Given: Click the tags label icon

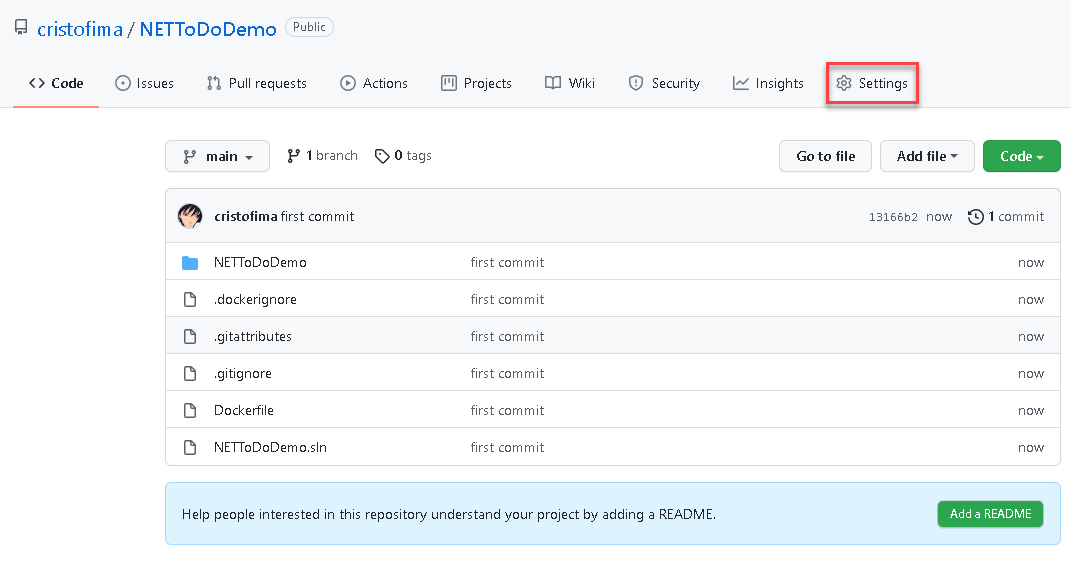Looking at the screenshot, I should 382,156.
